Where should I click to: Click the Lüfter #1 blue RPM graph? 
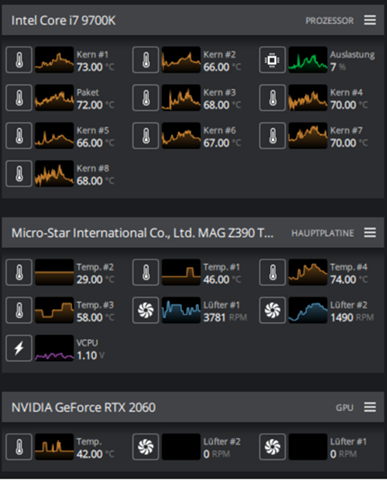[x=181, y=310]
